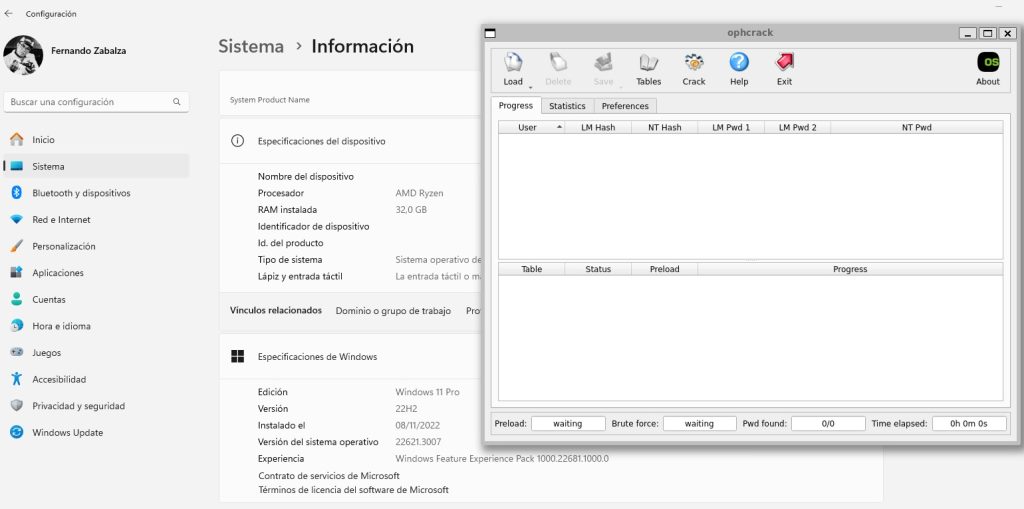Click the Time elapsed field
1024x509 pixels.
(x=969, y=423)
